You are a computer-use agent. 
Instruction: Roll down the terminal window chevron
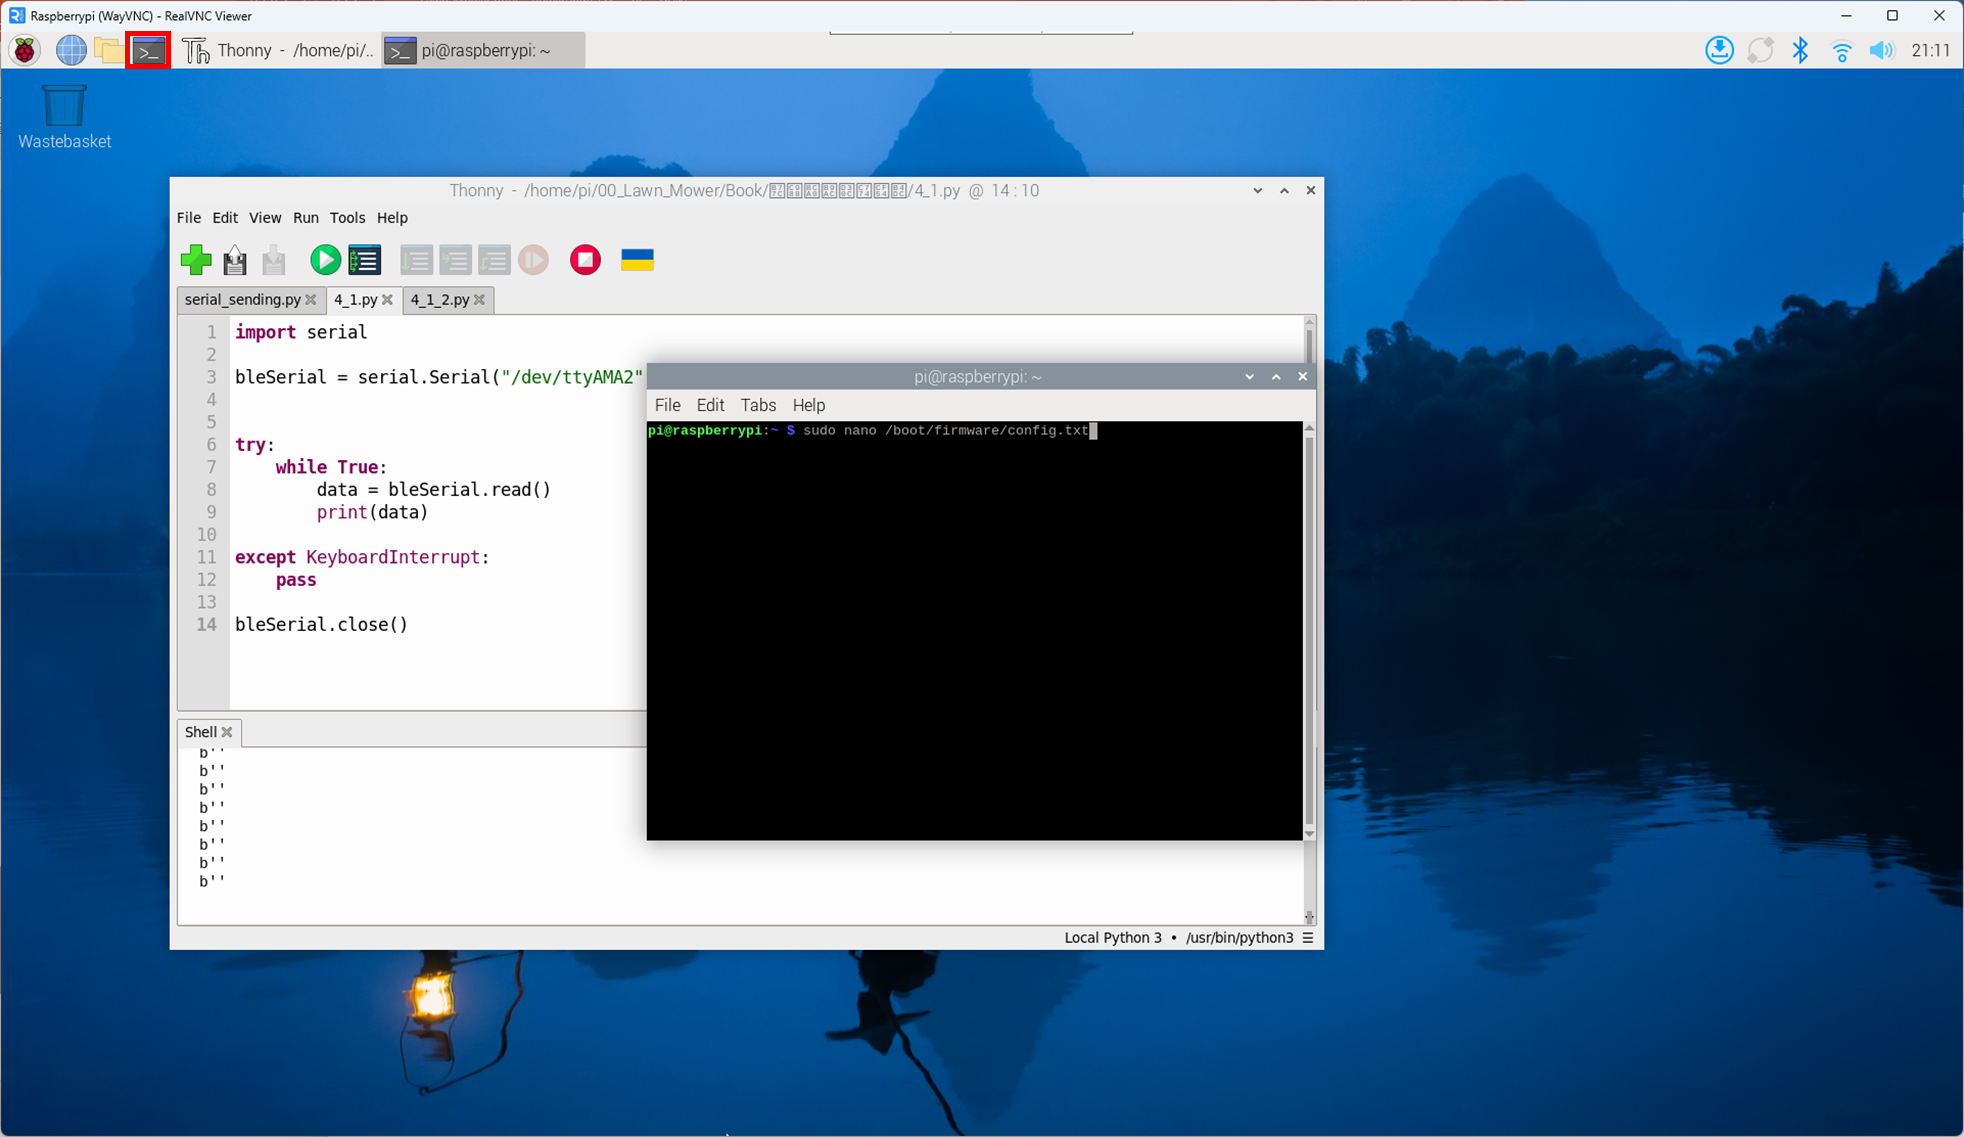click(1249, 377)
